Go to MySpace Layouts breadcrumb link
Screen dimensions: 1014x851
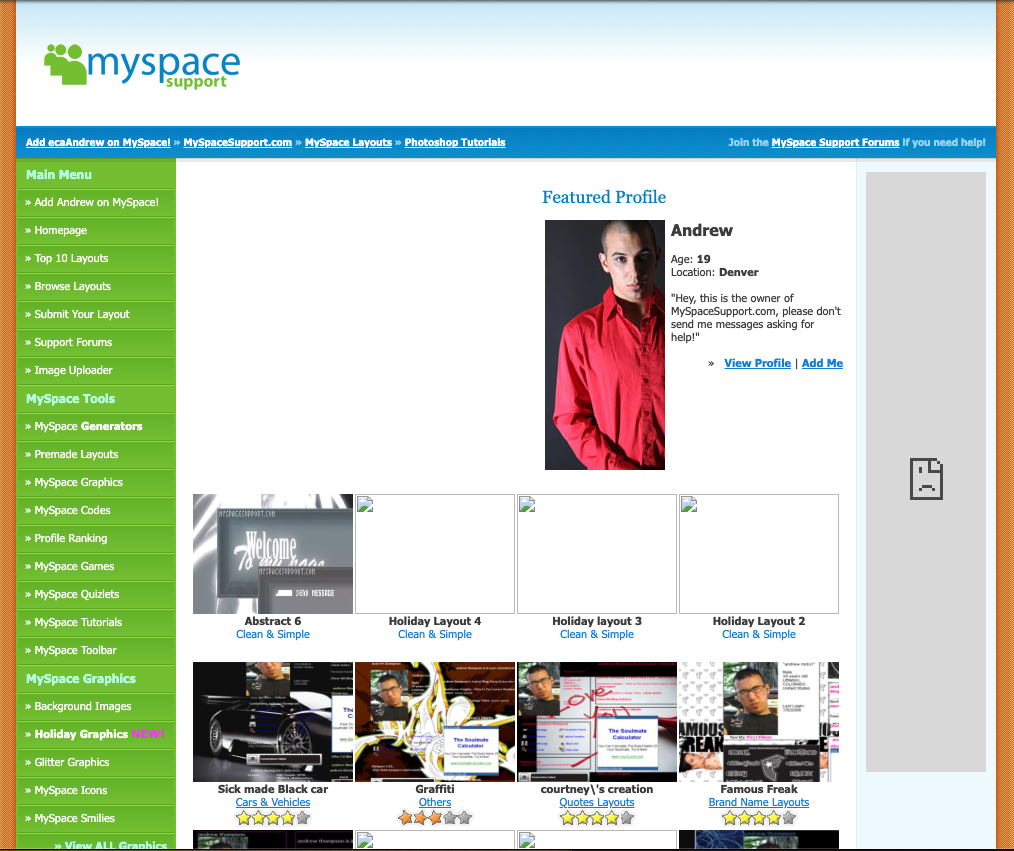[x=348, y=142]
